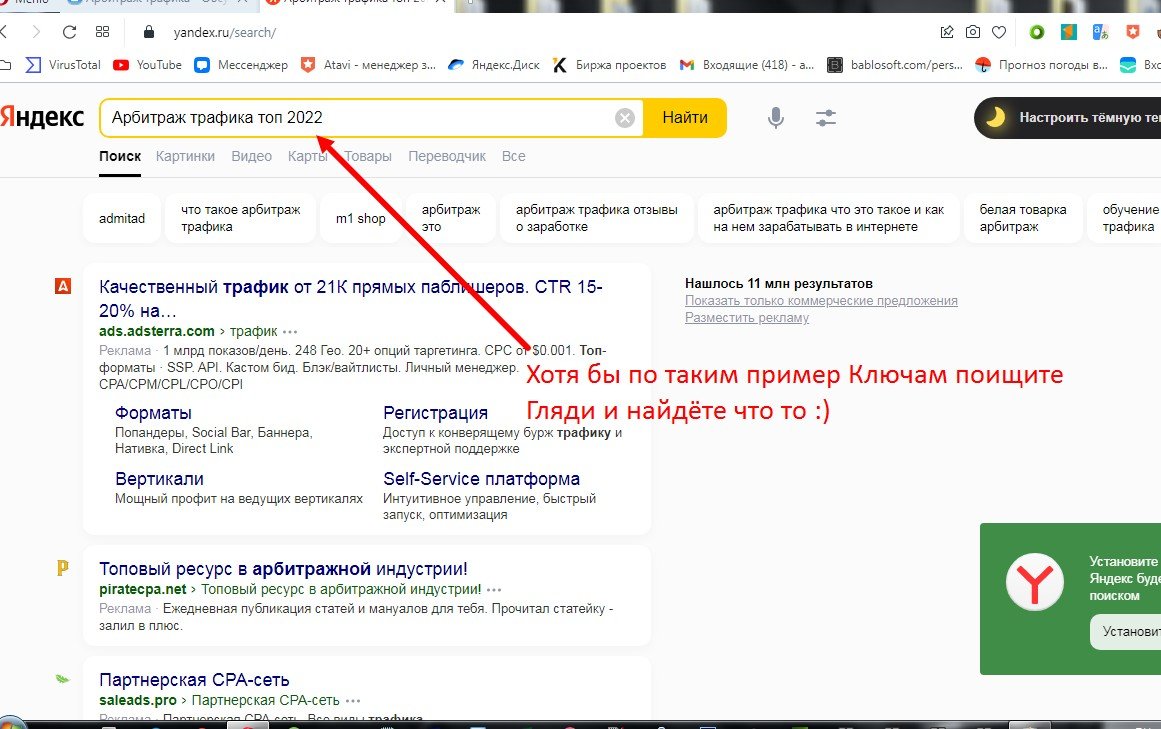1161x729 pixels.
Task: Click the Adsterra result favicon
Action: pyautogui.click(x=63, y=286)
